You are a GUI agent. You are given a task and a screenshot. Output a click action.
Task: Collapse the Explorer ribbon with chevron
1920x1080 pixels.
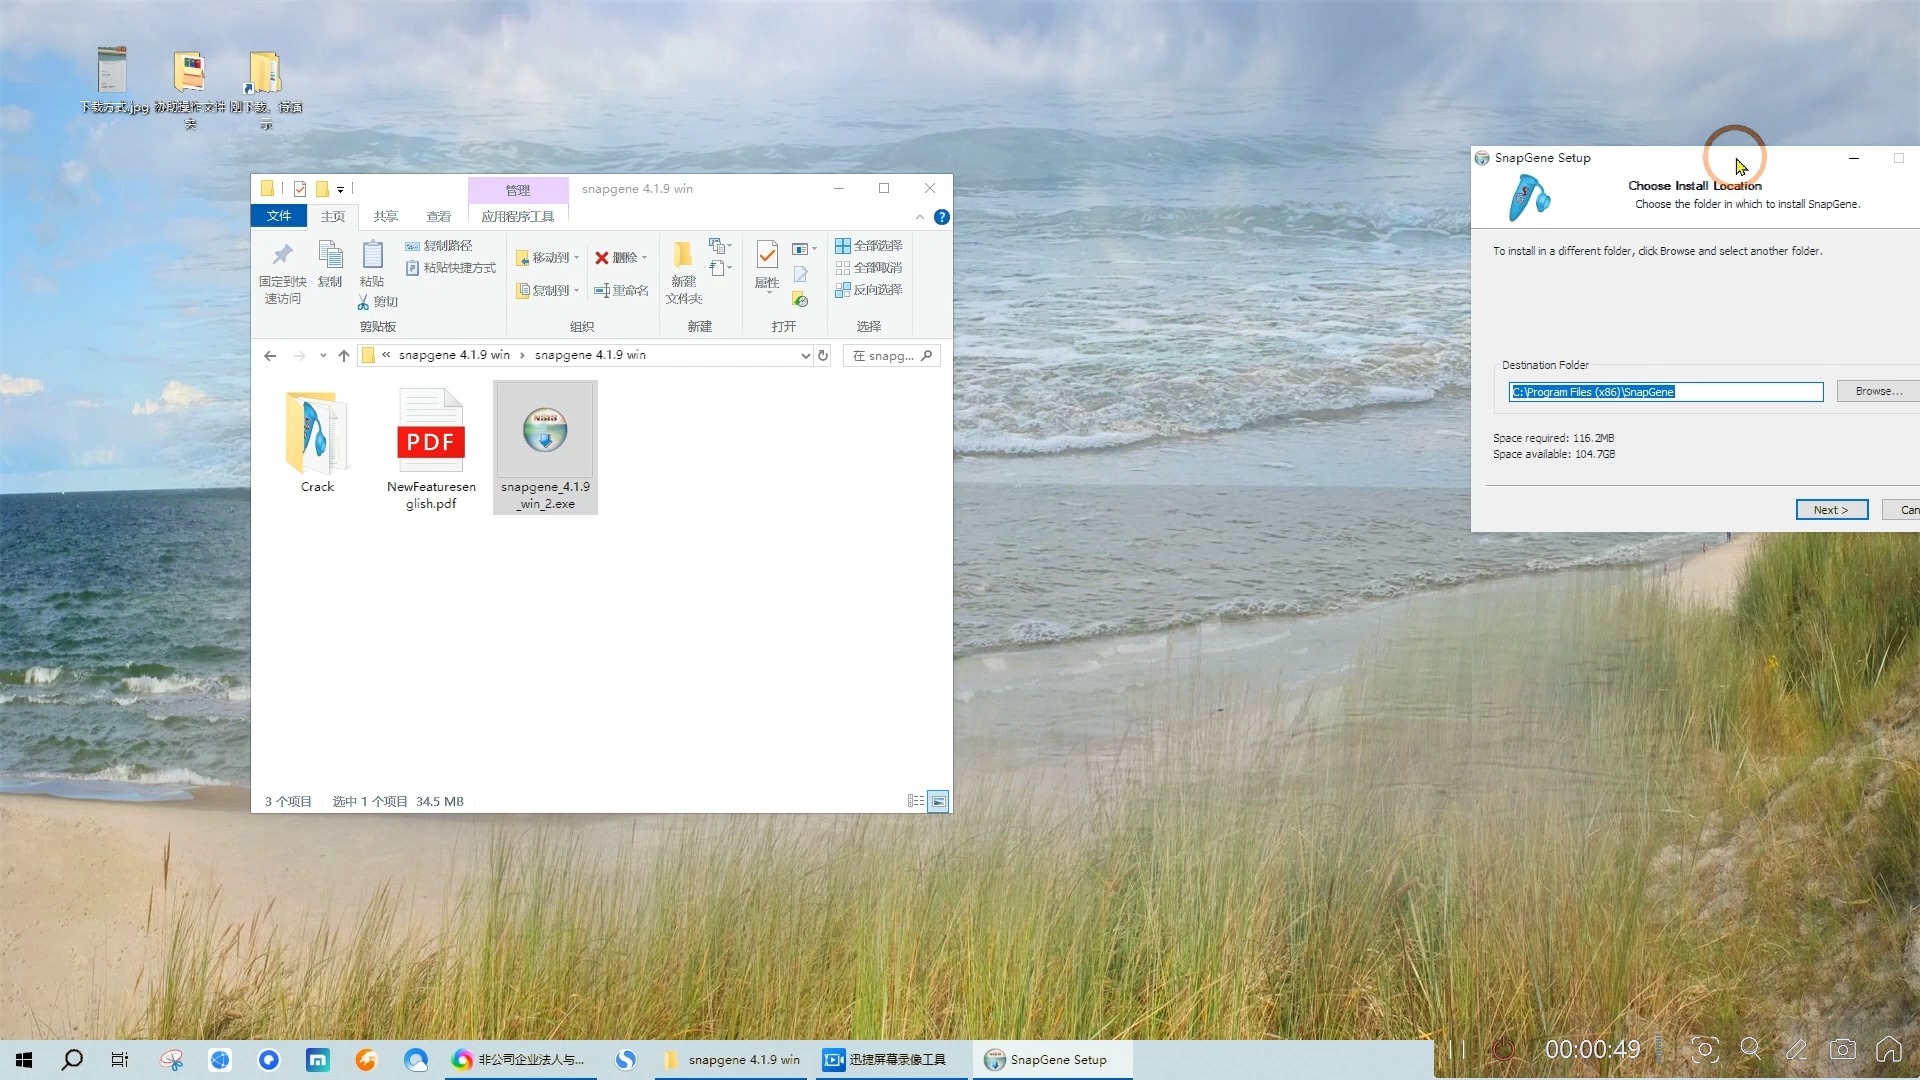920,217
